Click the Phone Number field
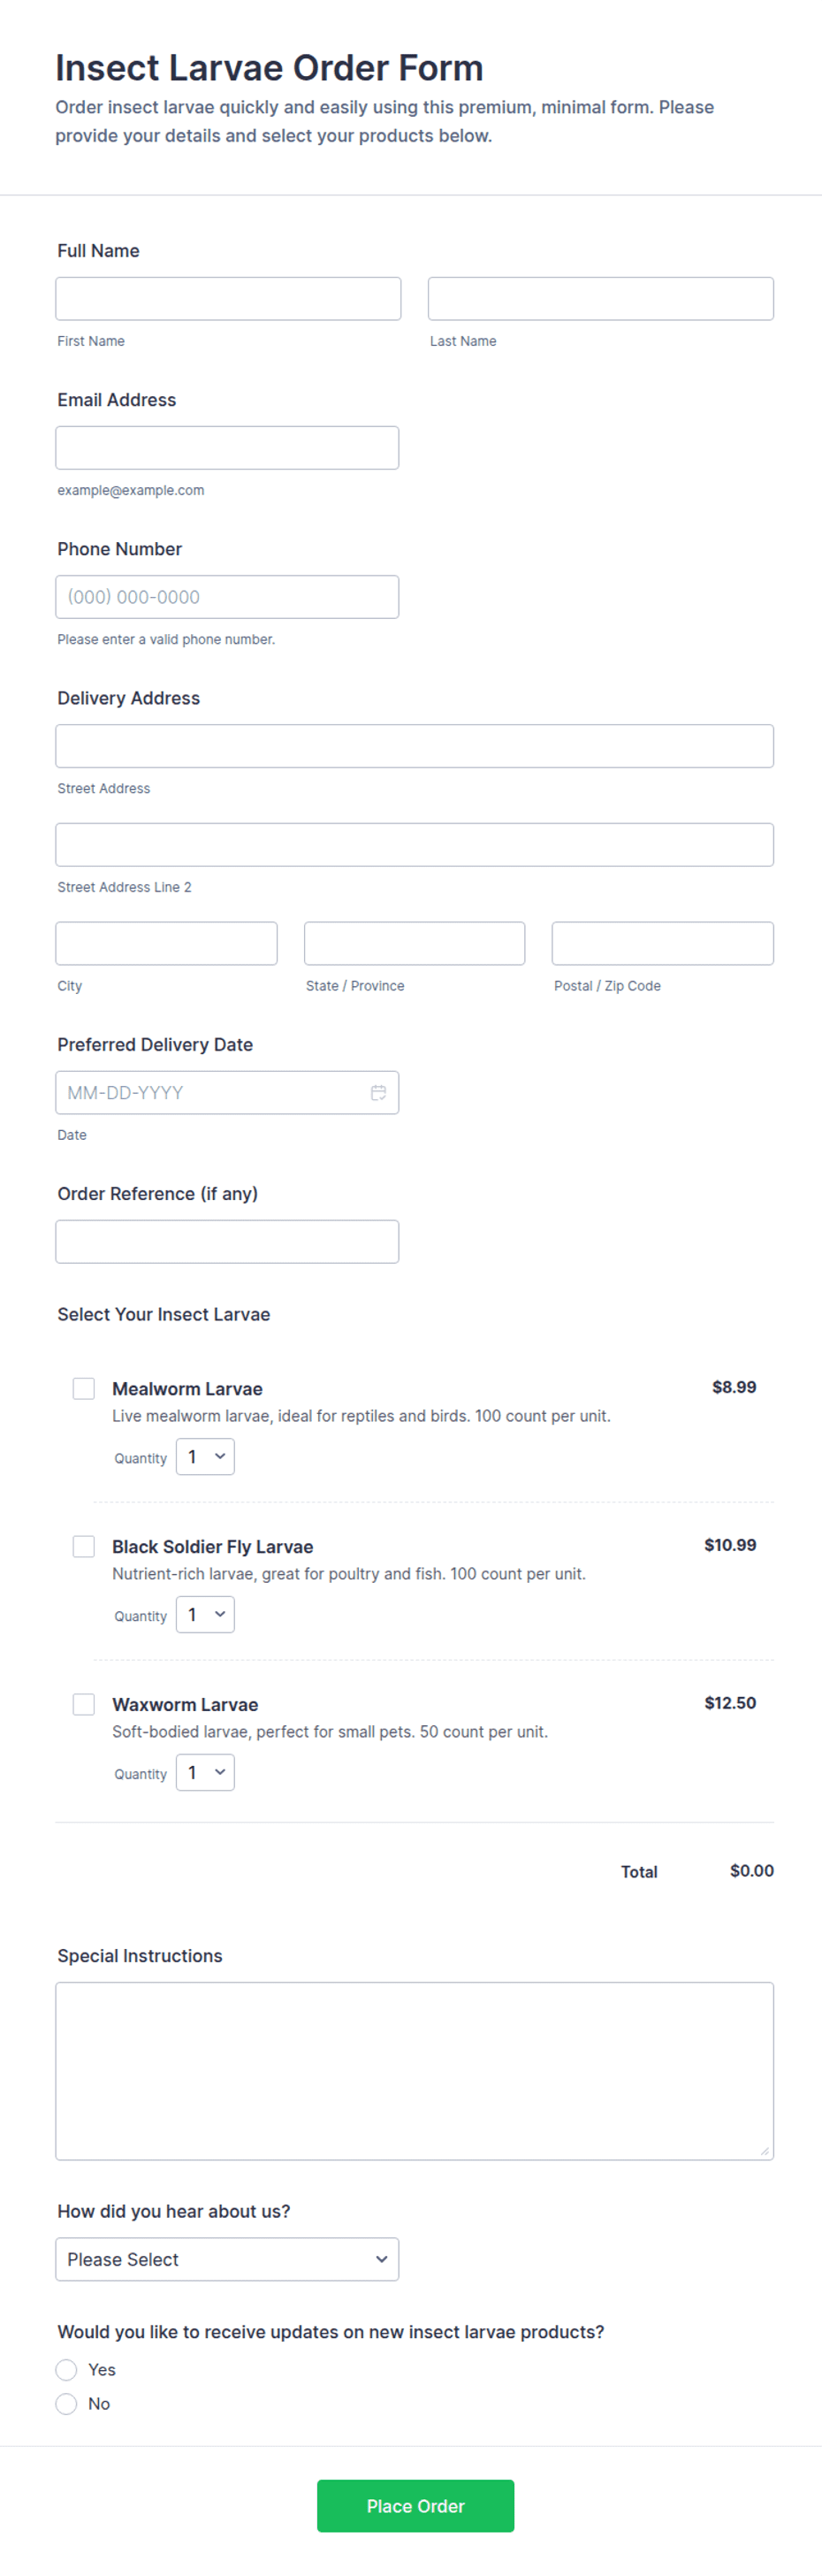This screenshot has height=2576, width=822. click(227, 597)
